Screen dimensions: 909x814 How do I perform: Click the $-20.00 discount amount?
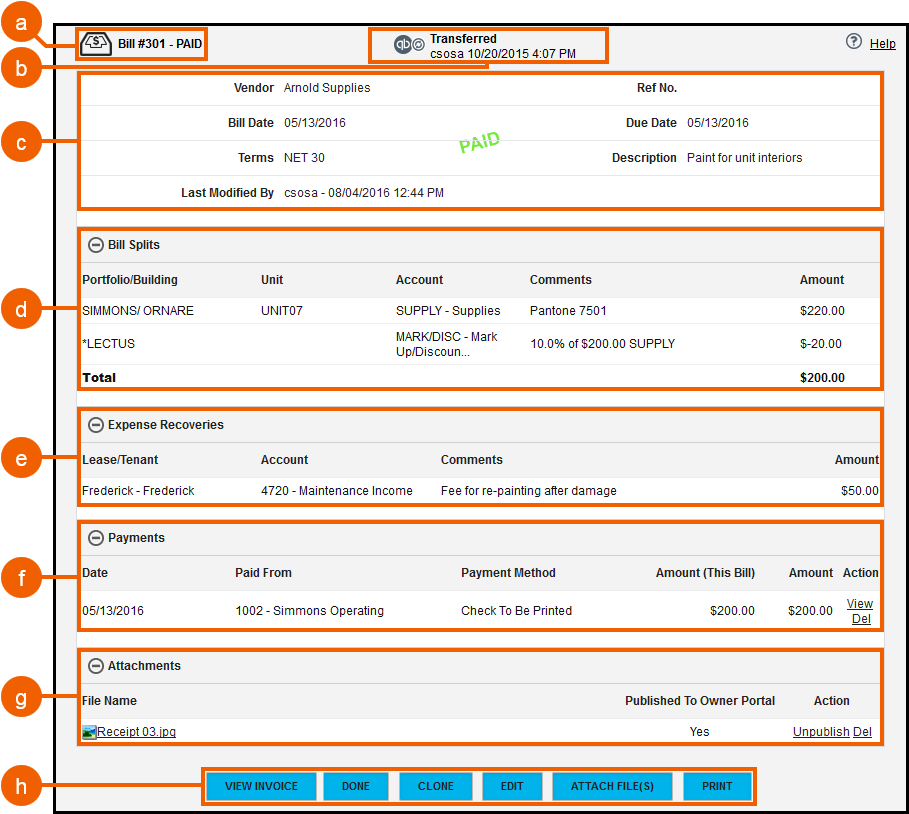(x=821, y=344)
